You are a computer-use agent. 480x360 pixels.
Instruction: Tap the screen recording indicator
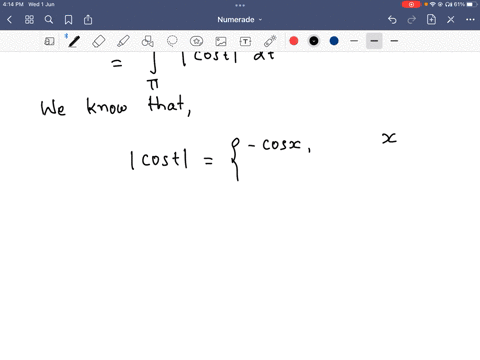click(x=411, y=4)
